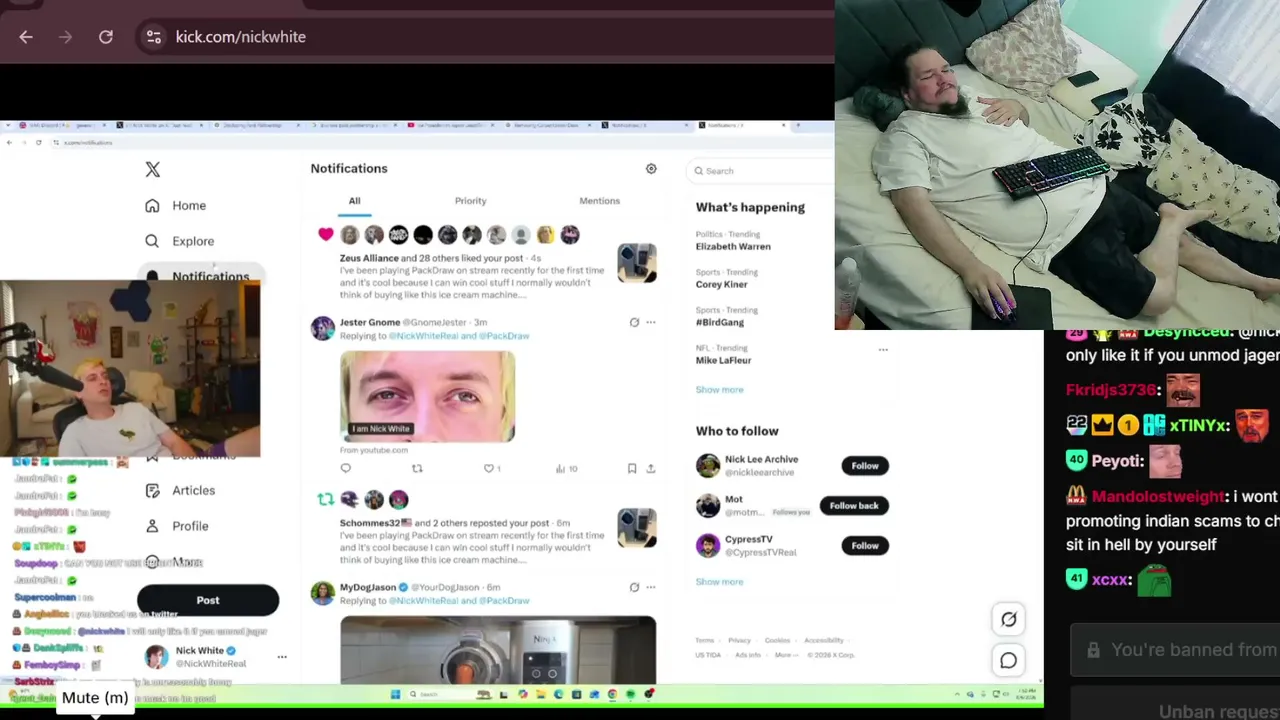Switch to the All notifications tab
This screenshot has width=1280, height=720.
pos(354,201)
